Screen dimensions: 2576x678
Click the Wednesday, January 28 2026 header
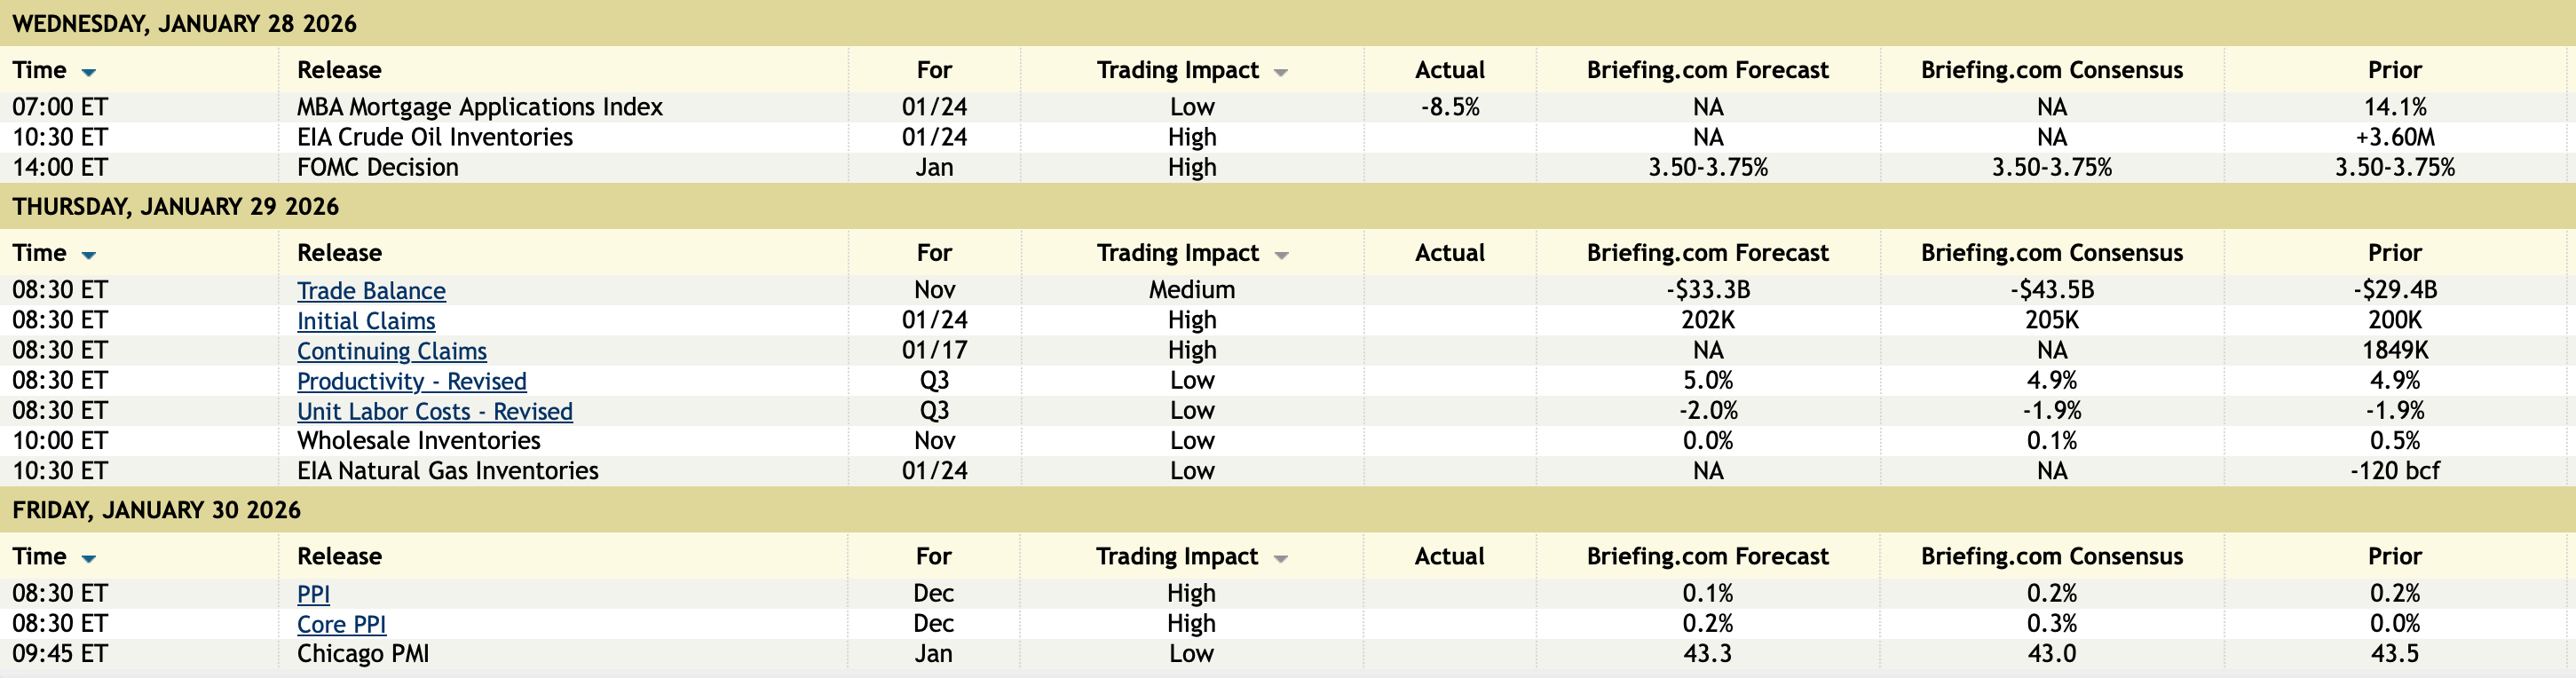[x=184, y=24]
